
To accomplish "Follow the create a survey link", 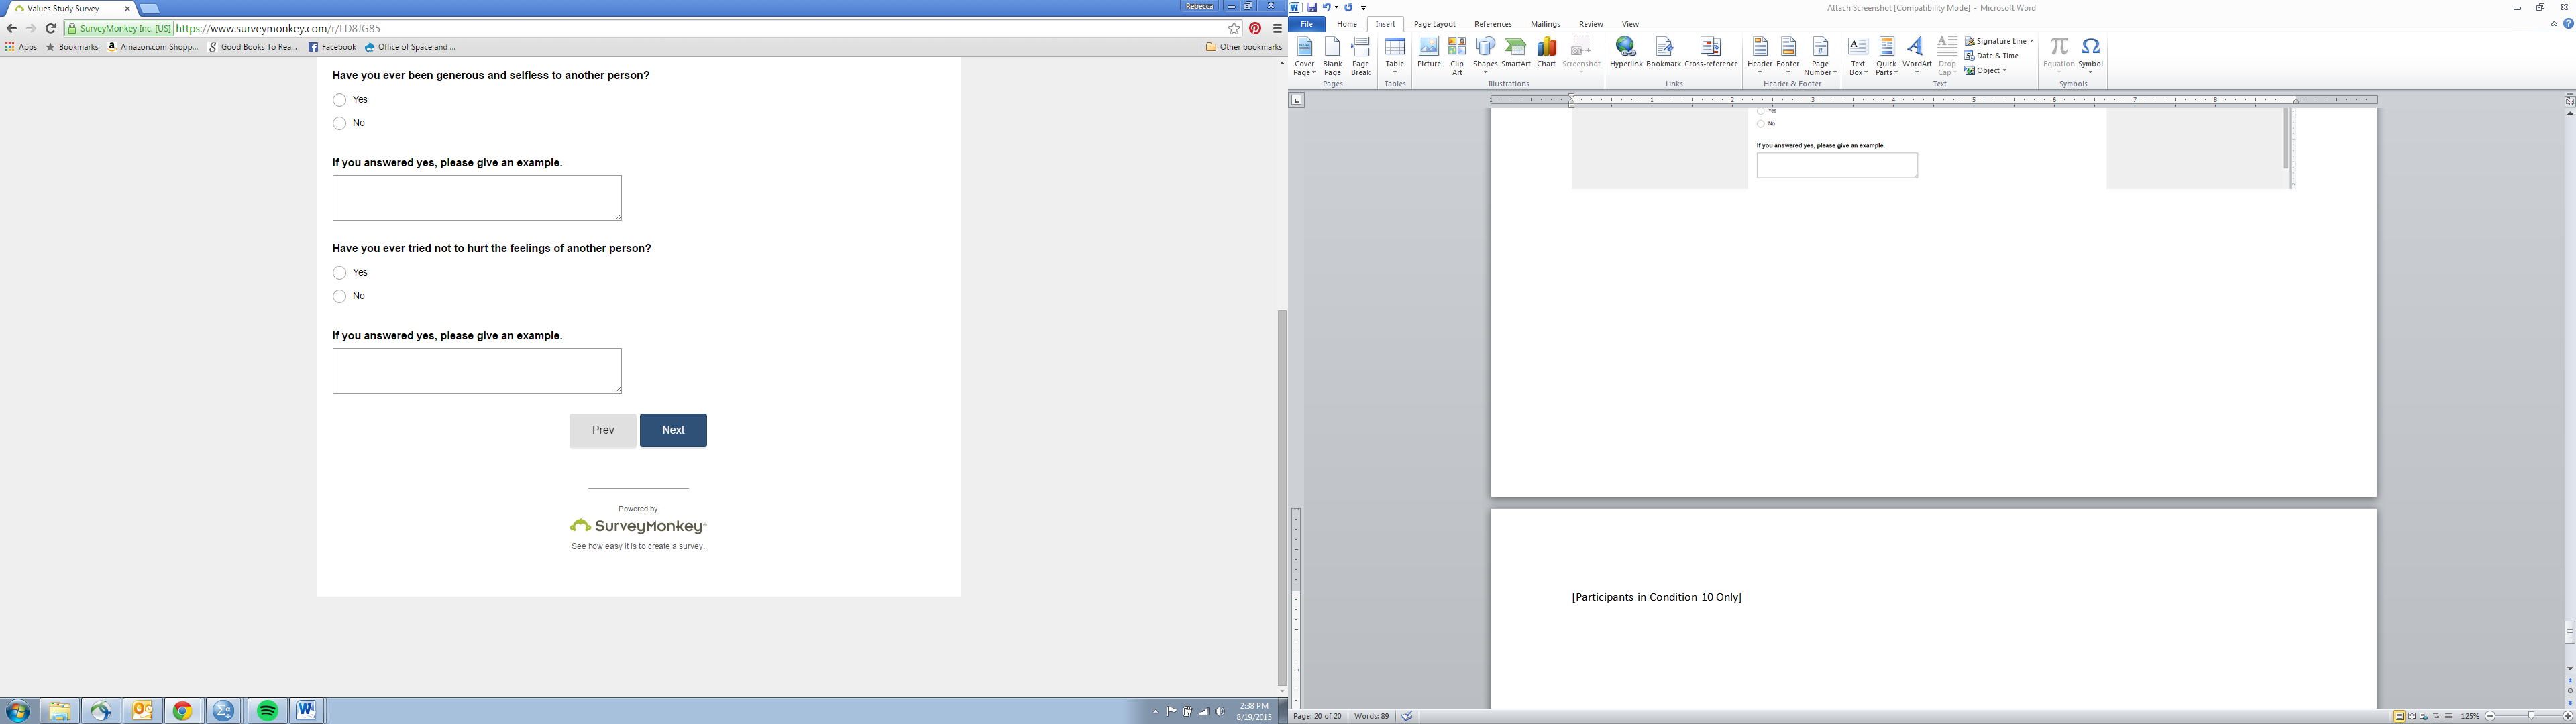I will 675,547.
